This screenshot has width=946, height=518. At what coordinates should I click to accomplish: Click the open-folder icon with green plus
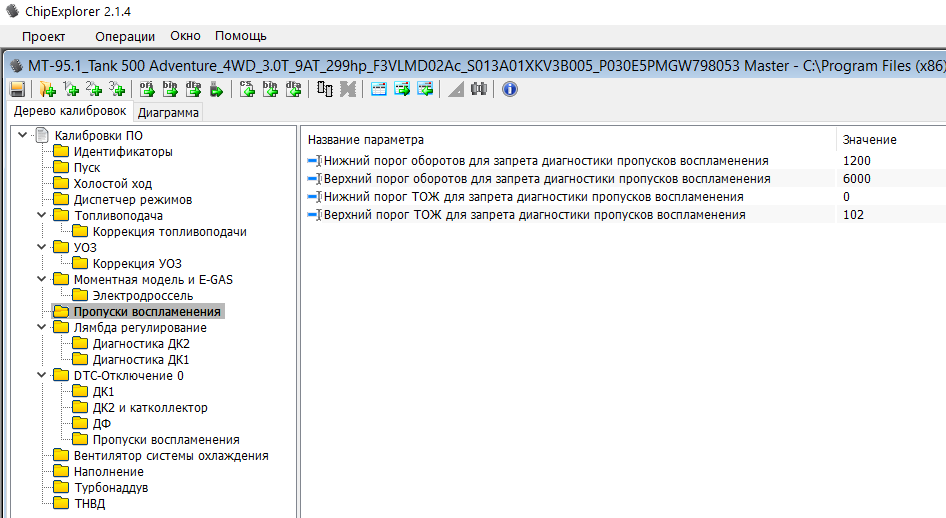pyautogui.click(x=46, y=89)
